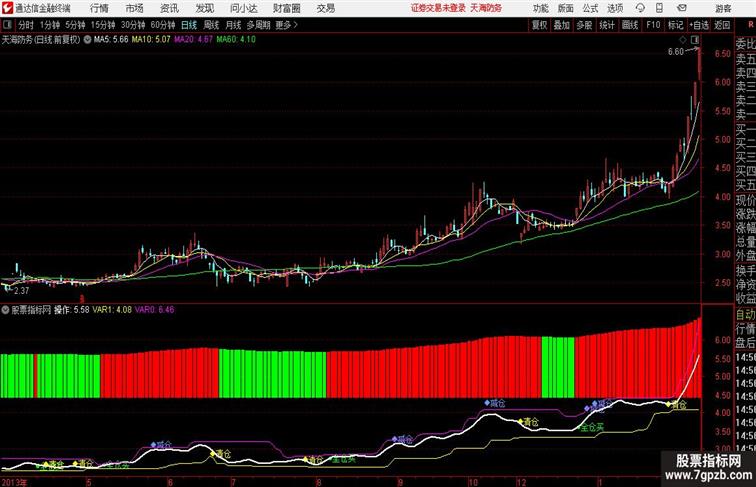Toggle the panel layout icon left of 分时
This screenshot has width=756, height=487.
(7, 25)
